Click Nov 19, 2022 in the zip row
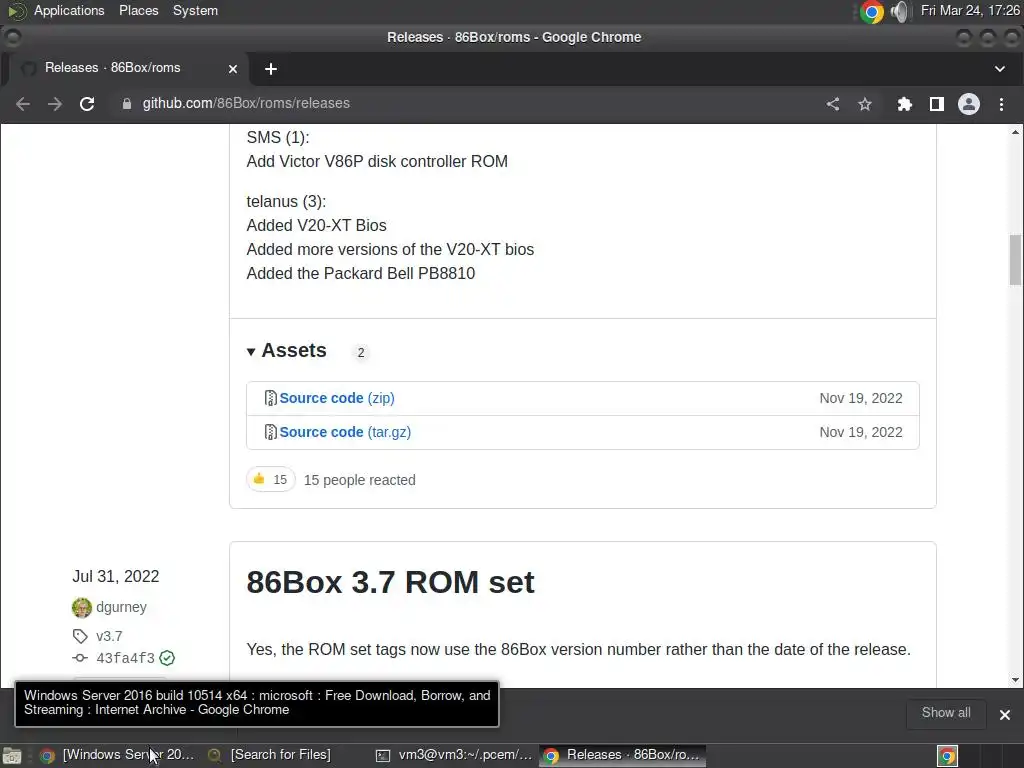 point(861,398)
